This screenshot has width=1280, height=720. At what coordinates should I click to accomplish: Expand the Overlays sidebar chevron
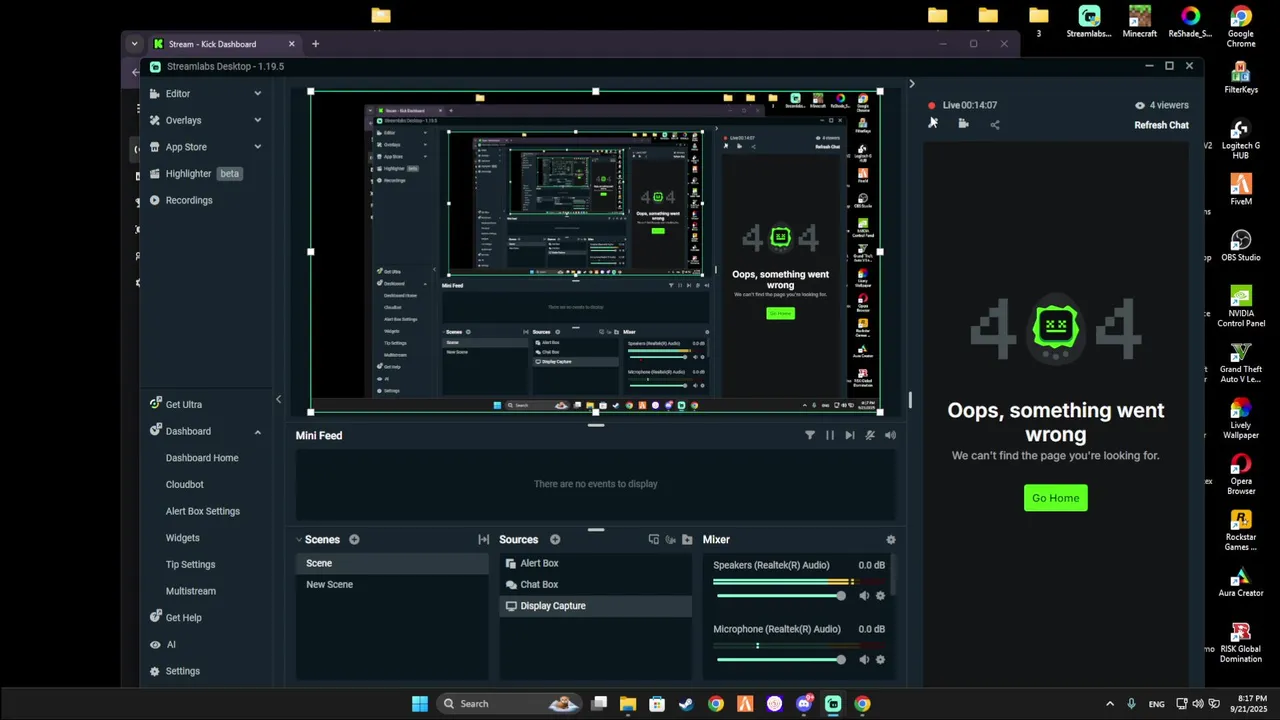click(x=257, y=120)
